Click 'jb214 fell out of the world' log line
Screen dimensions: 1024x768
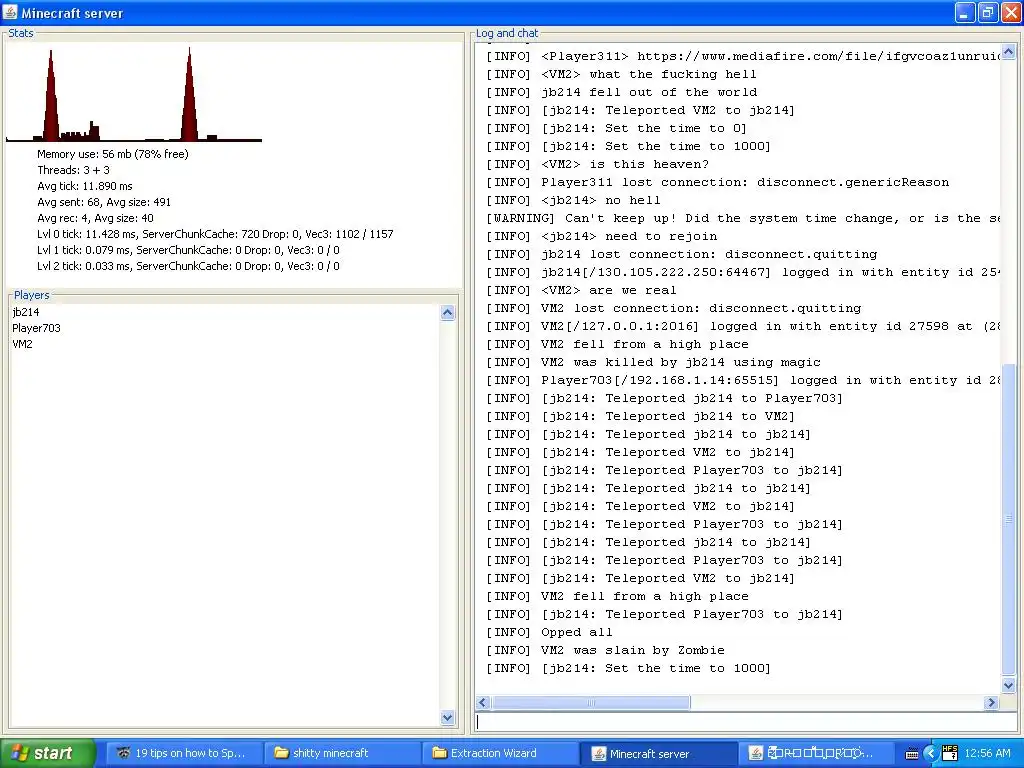[x=621, y=92]
